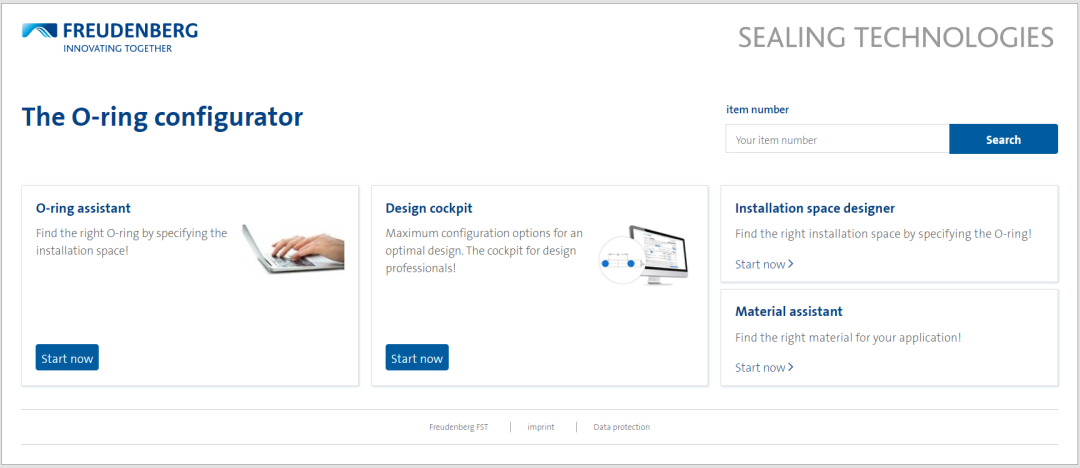This screenshot has height=468, width=1080.
Task: Start the O-ring assistant with Start now
Action: coord(67,358)
